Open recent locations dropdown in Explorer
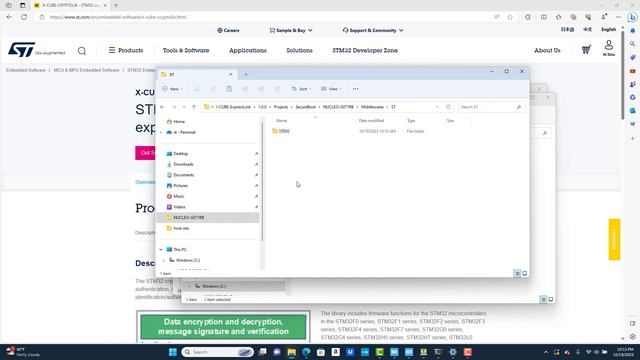Screen dimensions: 640x360 184,107
